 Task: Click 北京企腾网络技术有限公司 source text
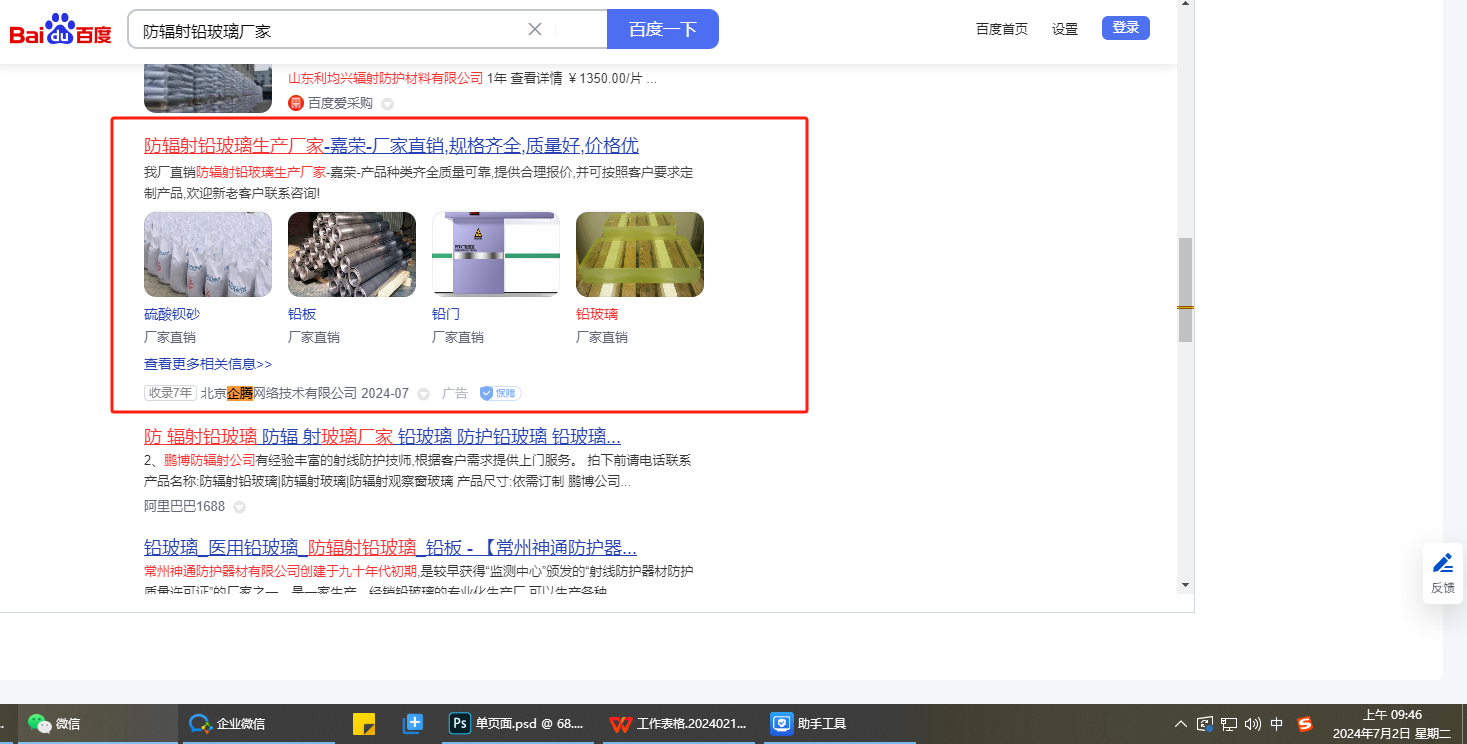[279, 393]
